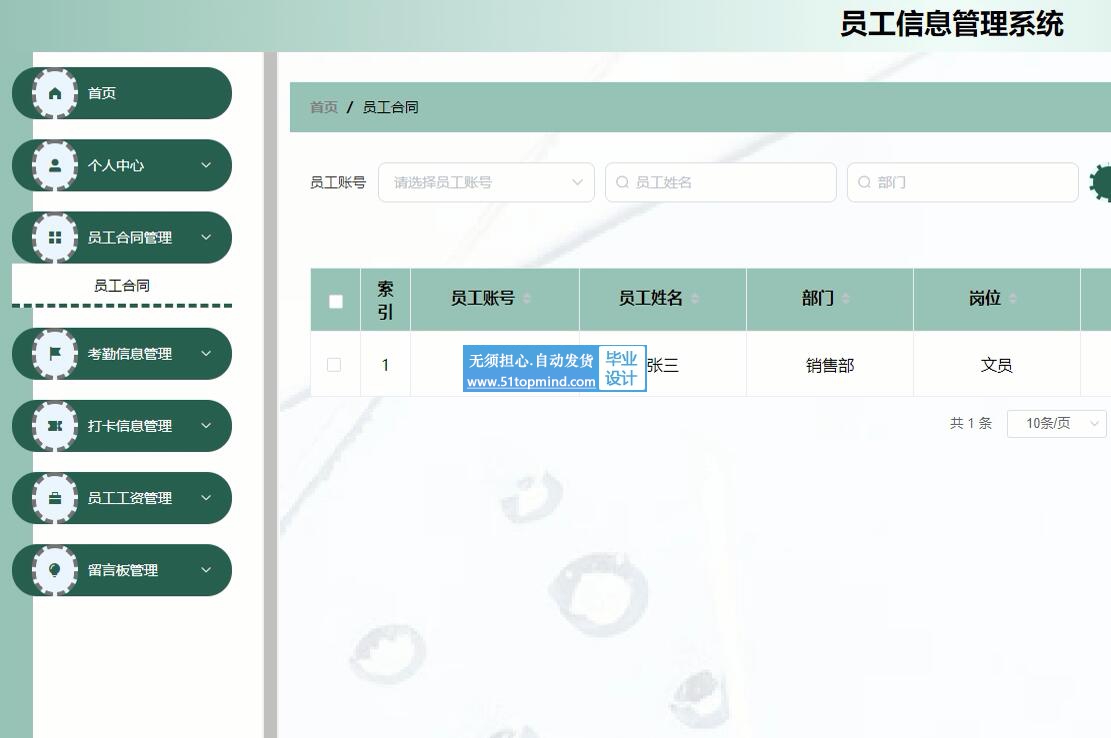Screen dimensions: 1111x738
Task: Open the 考勤信息管理 menu label
Action: (130, 353)
